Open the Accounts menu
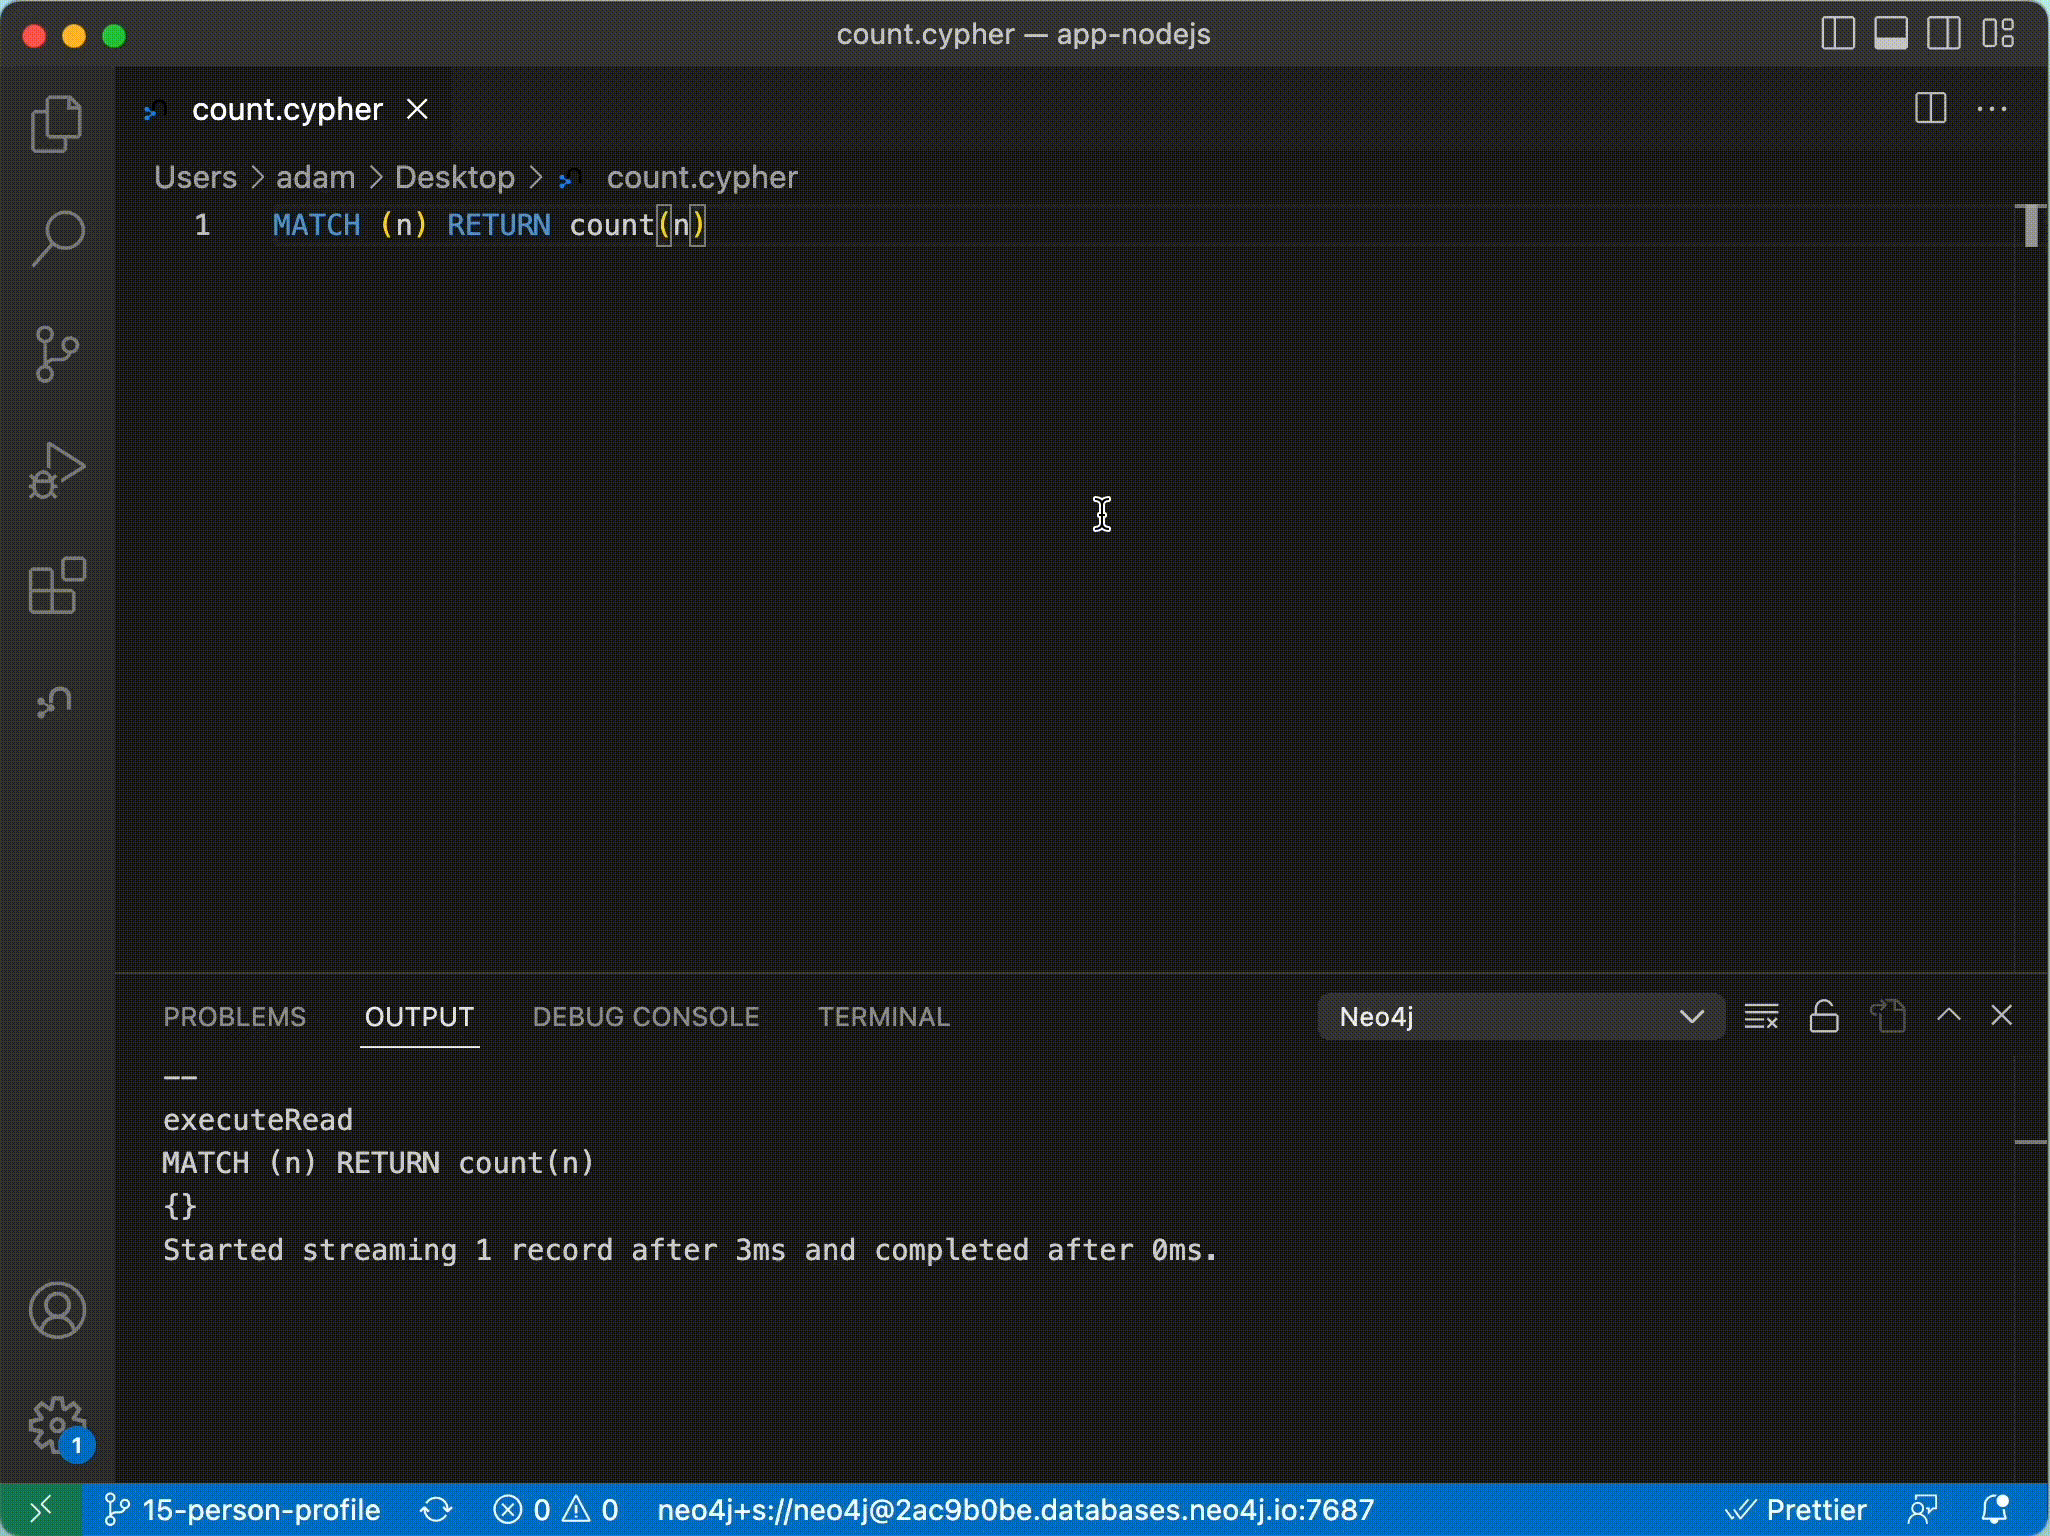Viewport: 2050px width, 1536px height. pos(57,1310)
